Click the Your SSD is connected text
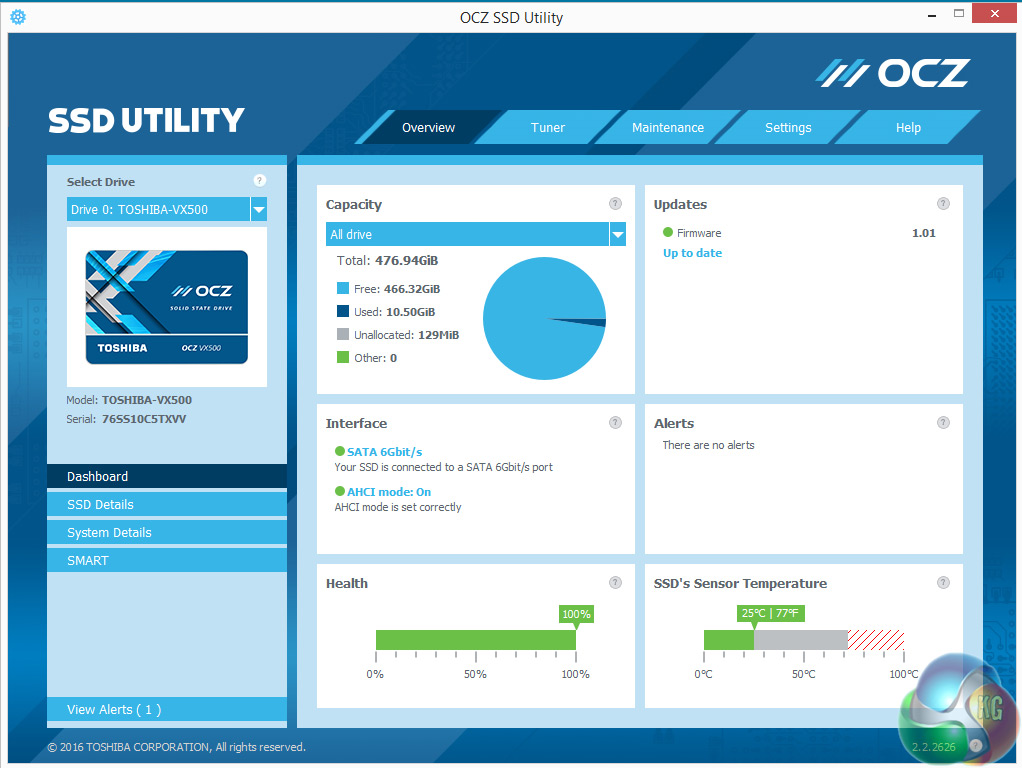The image size is (1022, 768). [x=443, y=467]
